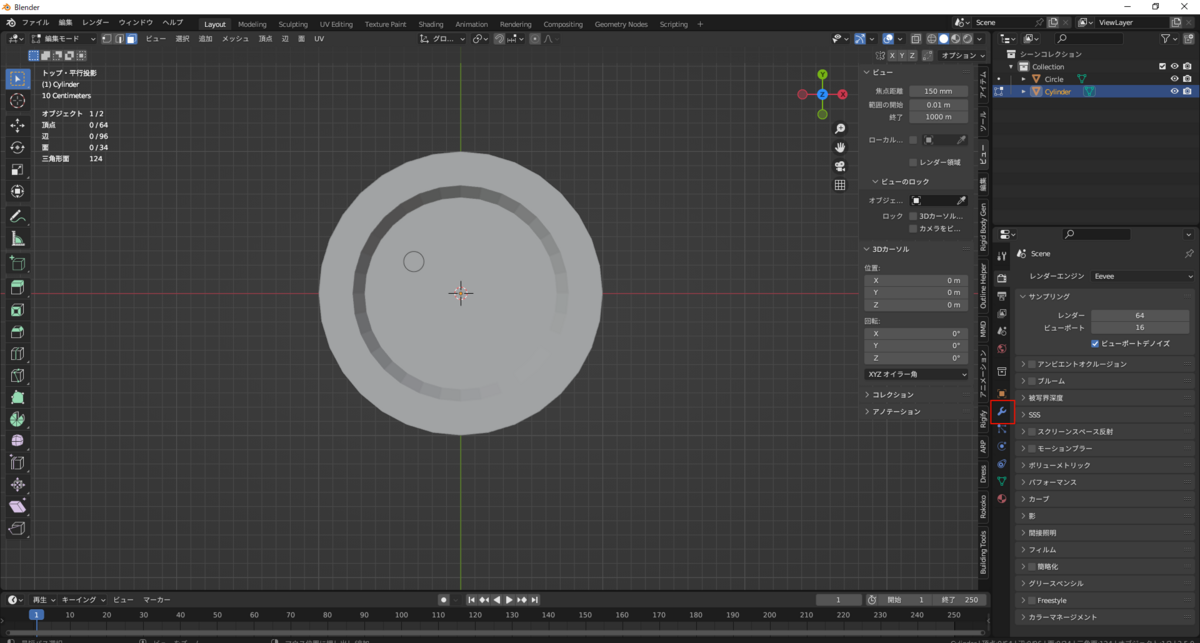Activate the Extrude Region tool
1200x643 pixels.
[x=17, y=287]
